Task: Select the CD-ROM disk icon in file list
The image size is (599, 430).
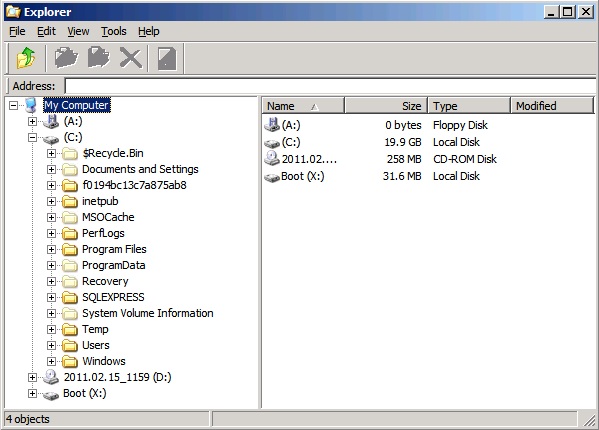Action: (272, 158)
